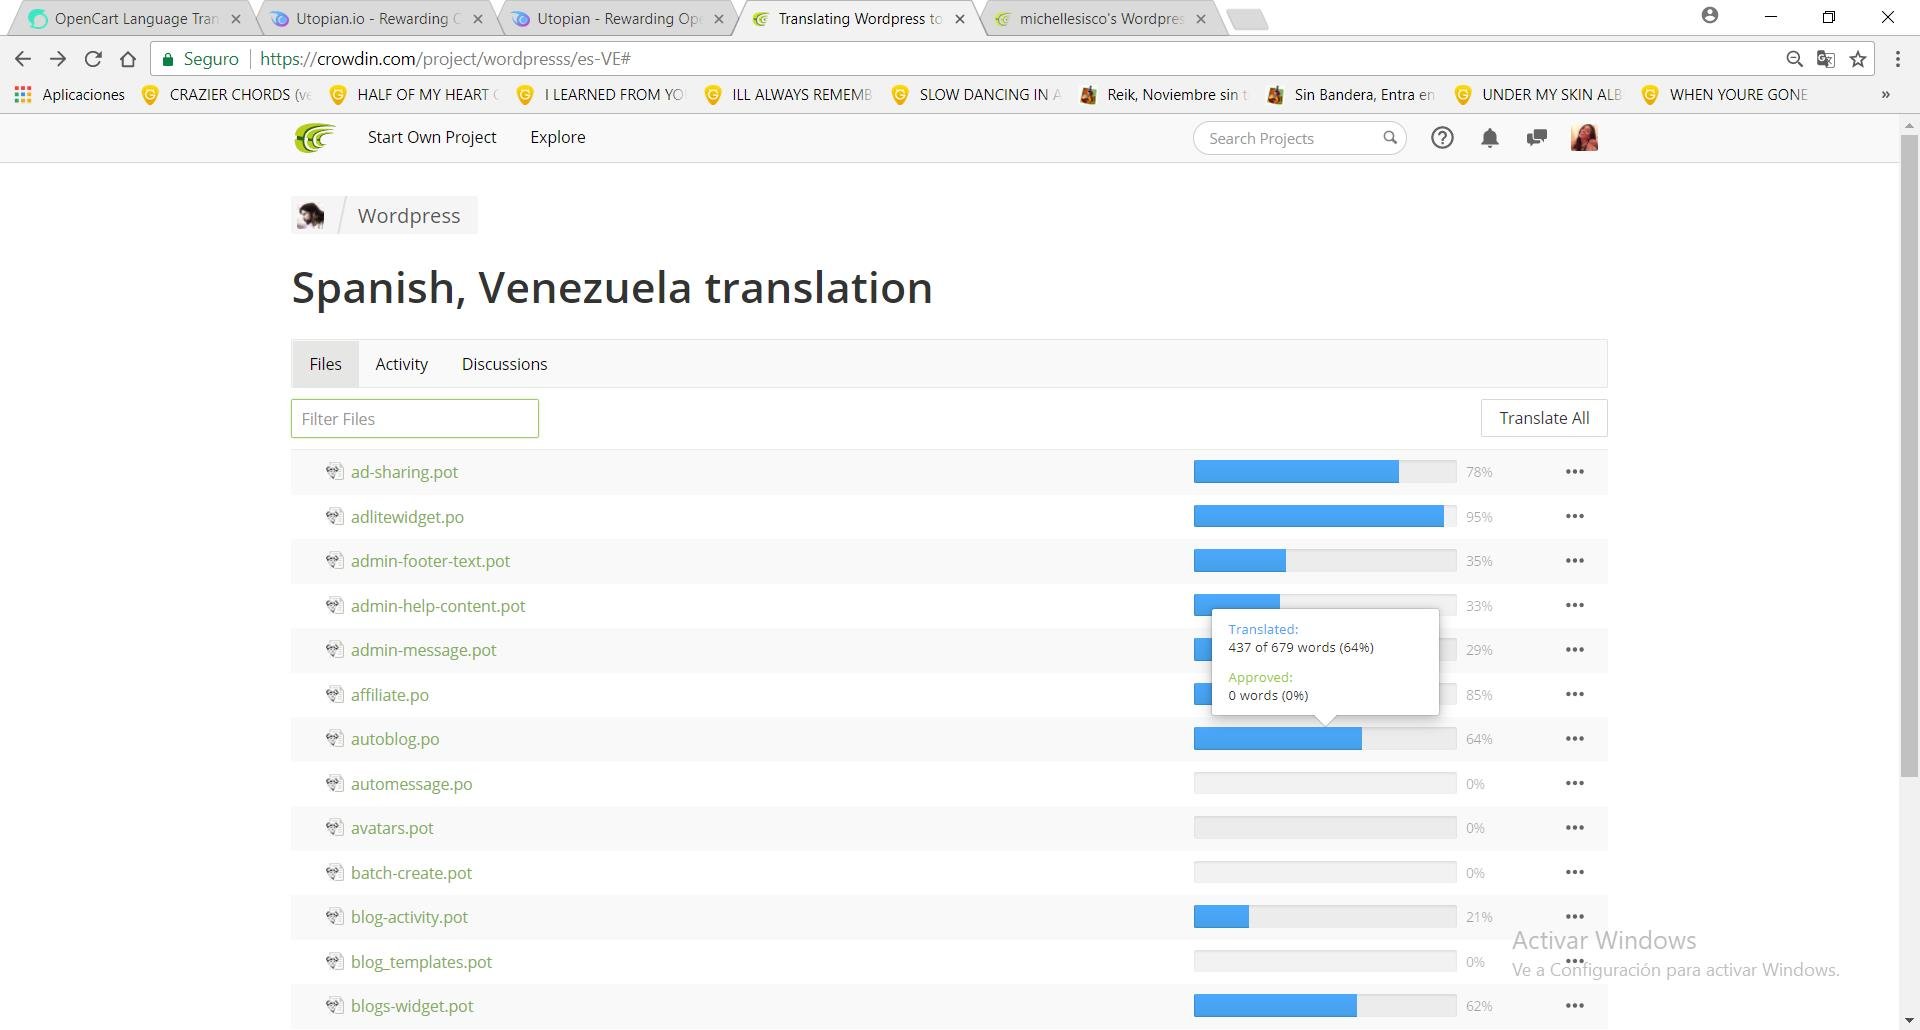Open more options for blogs-widget.pot

pyautogui.click(x=1574, y=1005)
